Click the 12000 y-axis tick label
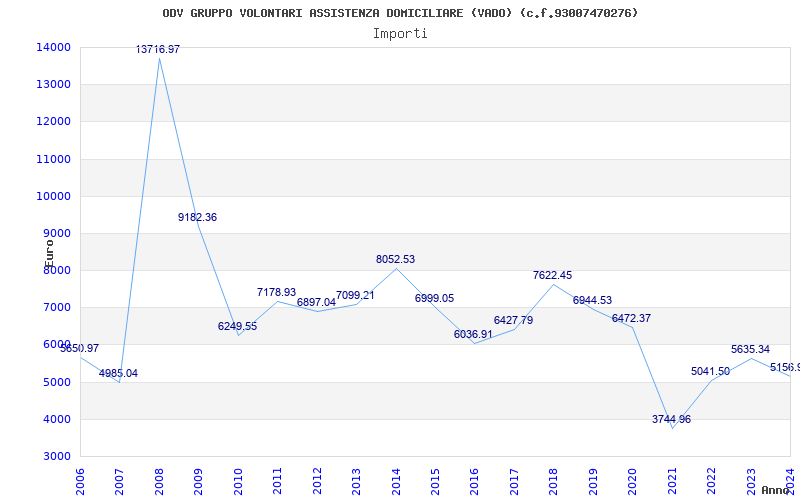 click(53, 122)
